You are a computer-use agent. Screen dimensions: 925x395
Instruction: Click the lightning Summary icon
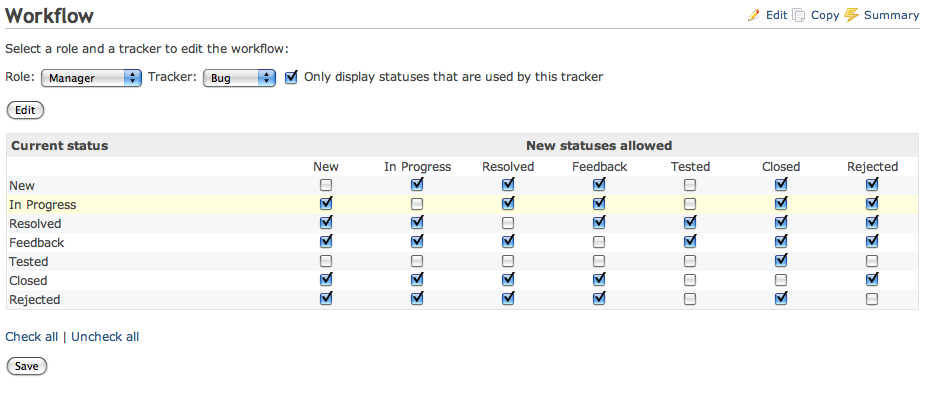[851, 15]
